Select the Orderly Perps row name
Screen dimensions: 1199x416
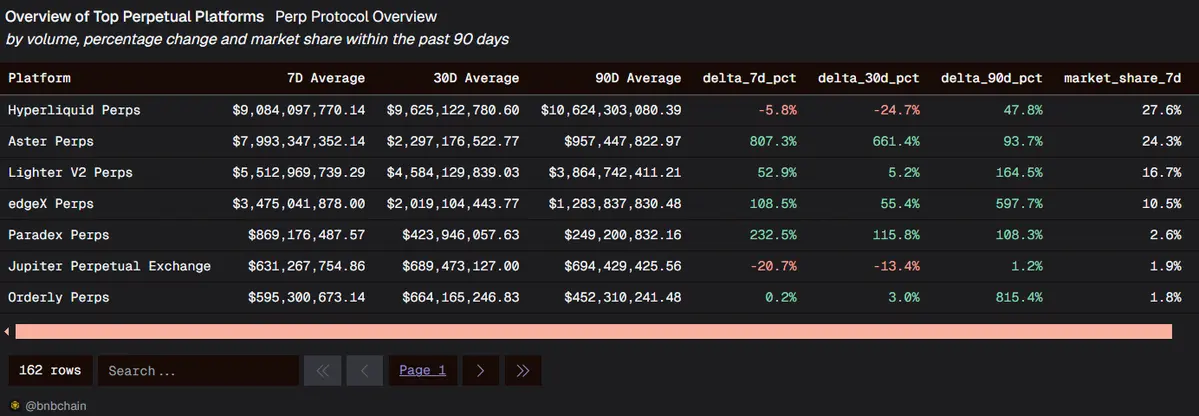click(58, 297)
